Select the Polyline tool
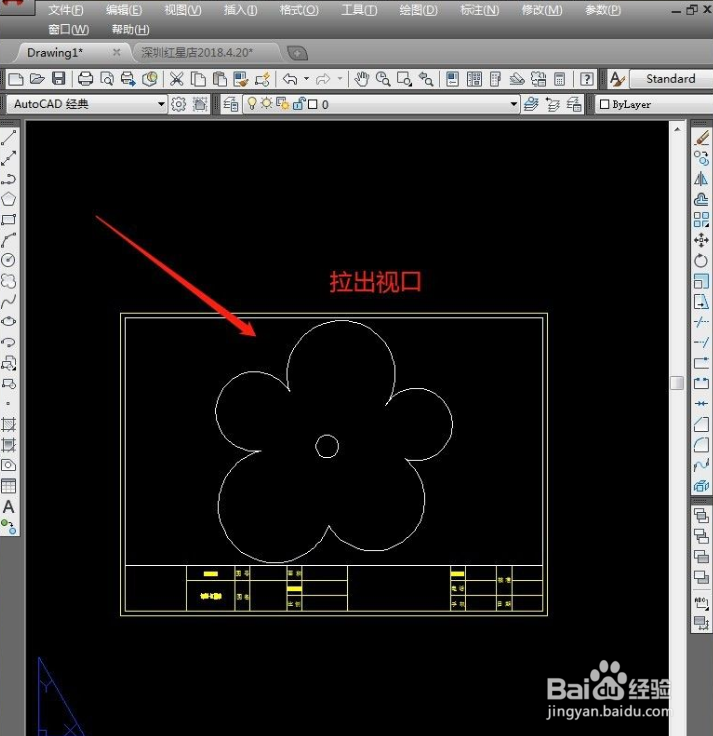This screenshot has height=736, width=713. coord(8,179)
